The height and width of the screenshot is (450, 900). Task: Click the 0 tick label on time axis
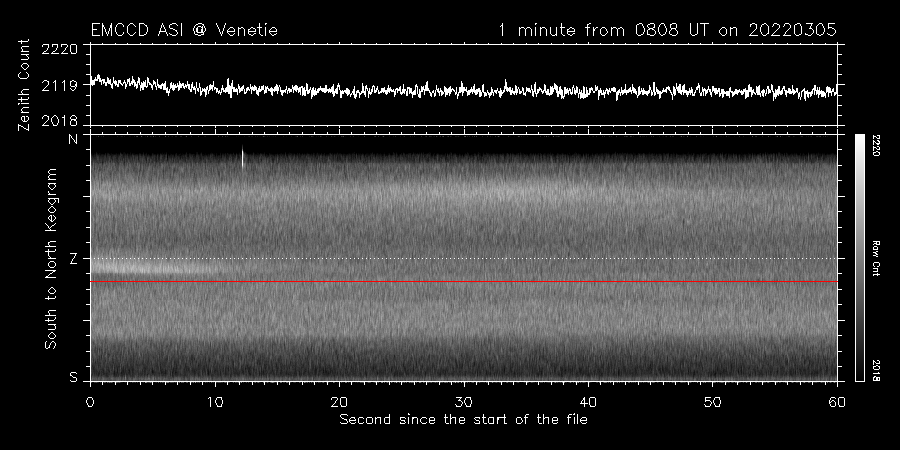coord(90,402)
